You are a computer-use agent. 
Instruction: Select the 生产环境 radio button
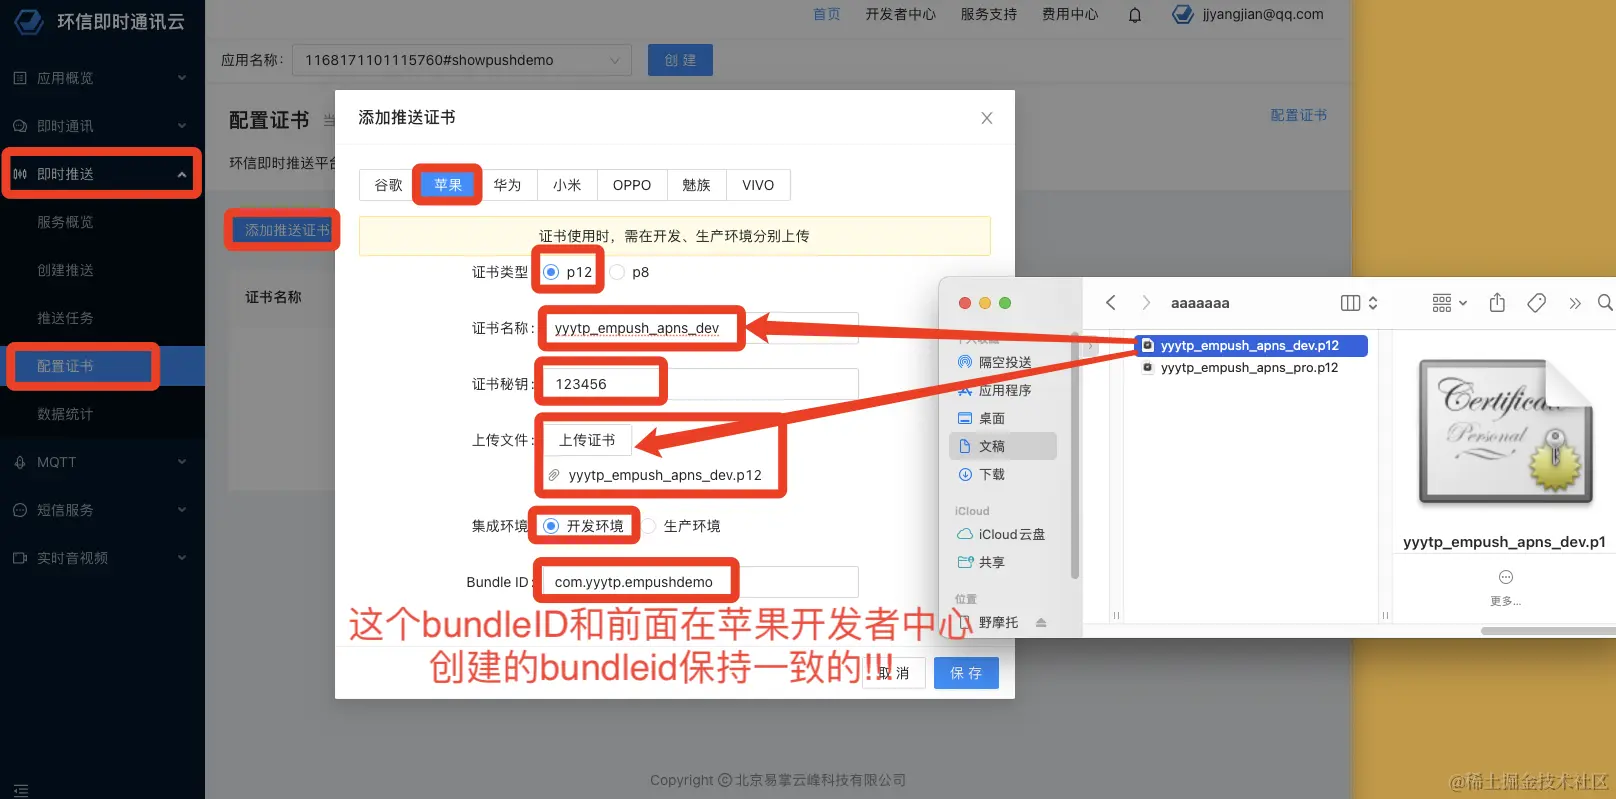(649, 526)
